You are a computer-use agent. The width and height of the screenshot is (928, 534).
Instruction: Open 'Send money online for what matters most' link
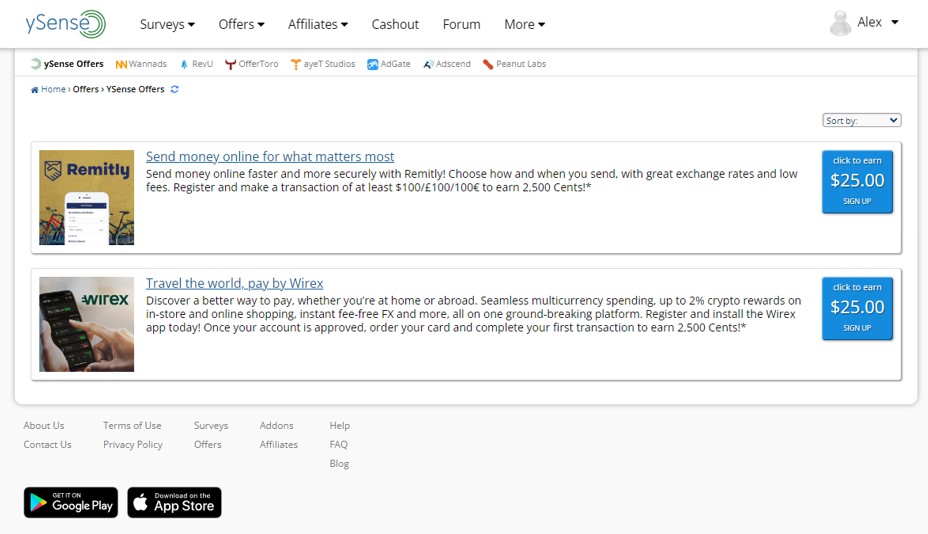pyautogui.click(x=270, y=156)
